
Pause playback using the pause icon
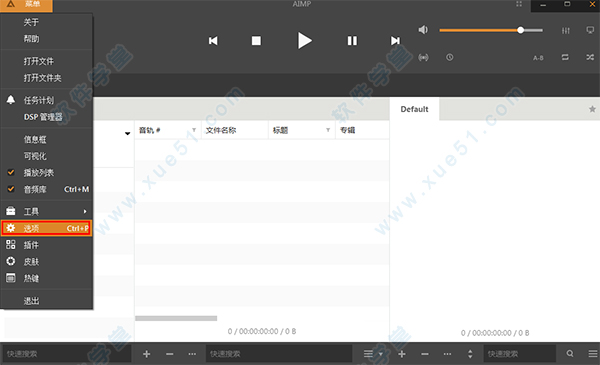352,41
